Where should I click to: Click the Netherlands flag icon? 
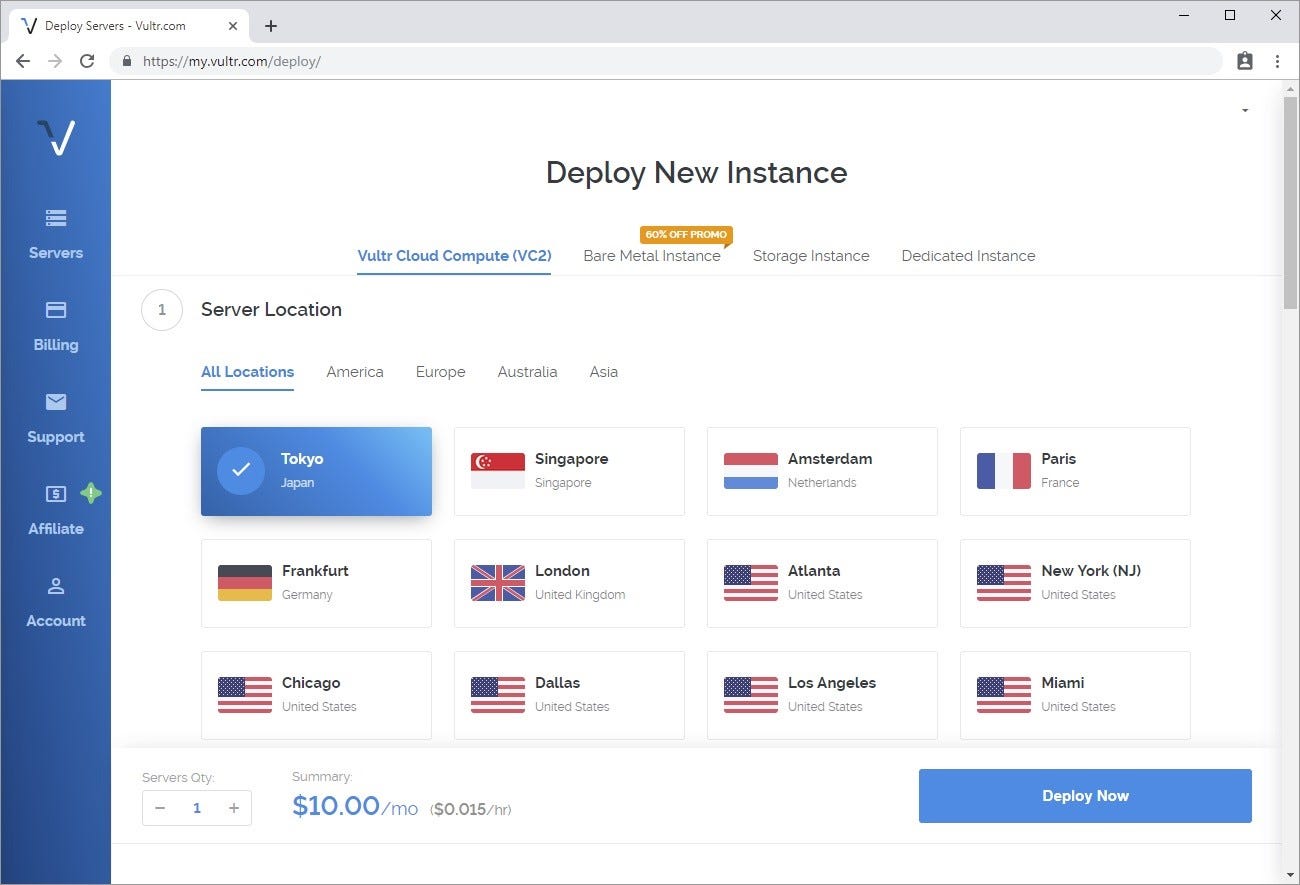pyautogui.click(x=751, y=471)
